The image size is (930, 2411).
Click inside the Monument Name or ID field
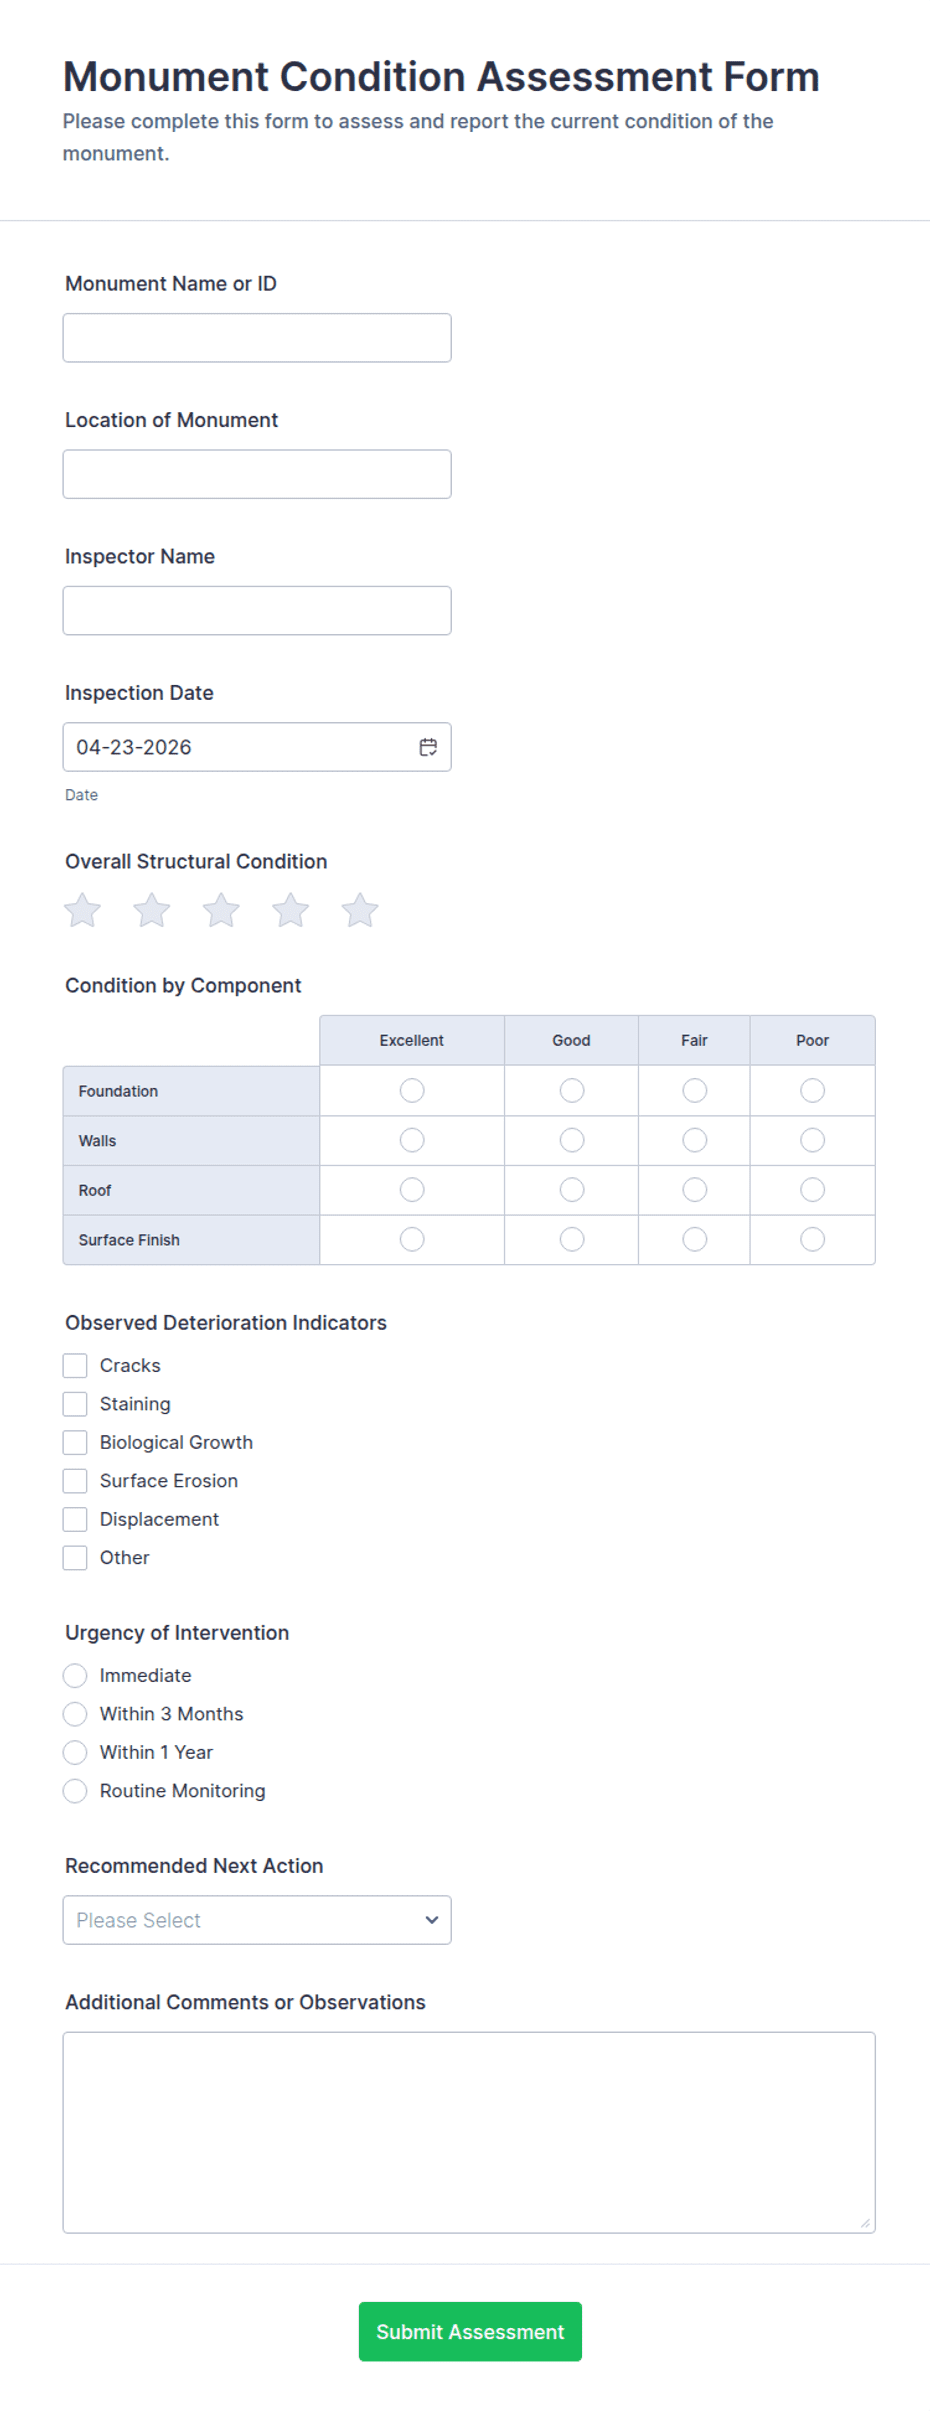click(256, 337)
